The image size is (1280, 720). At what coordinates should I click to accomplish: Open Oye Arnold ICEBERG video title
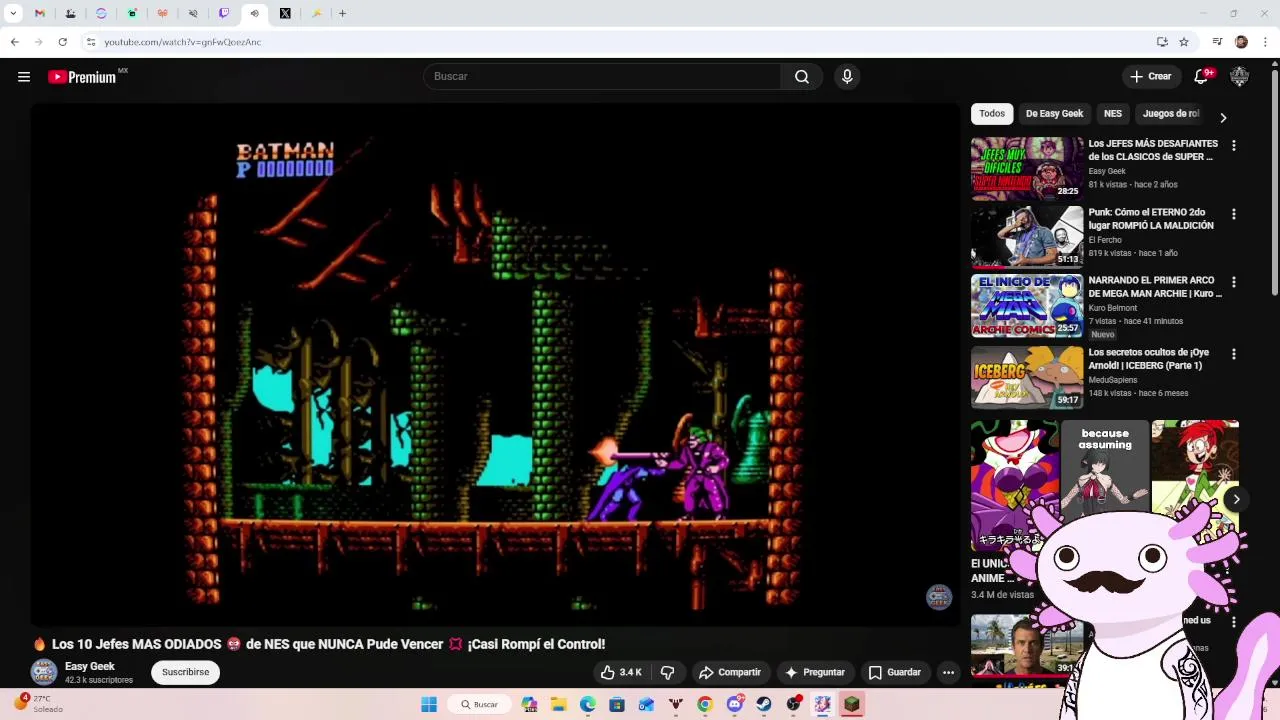1149,359
